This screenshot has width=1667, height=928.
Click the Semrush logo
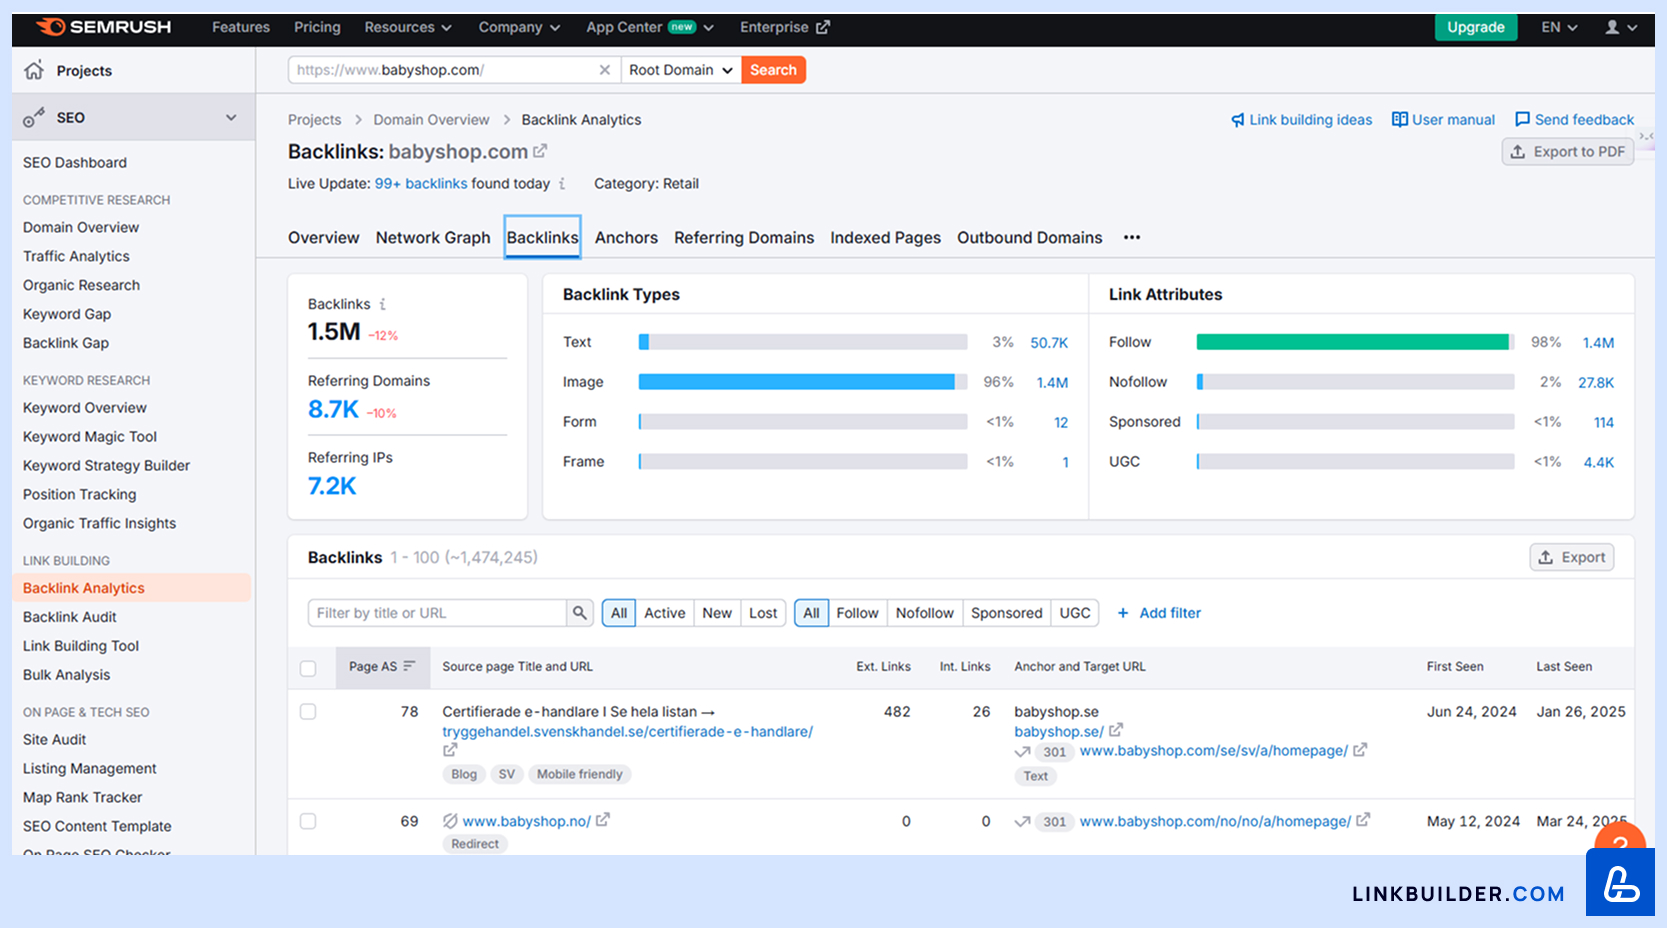coord(103,27)
